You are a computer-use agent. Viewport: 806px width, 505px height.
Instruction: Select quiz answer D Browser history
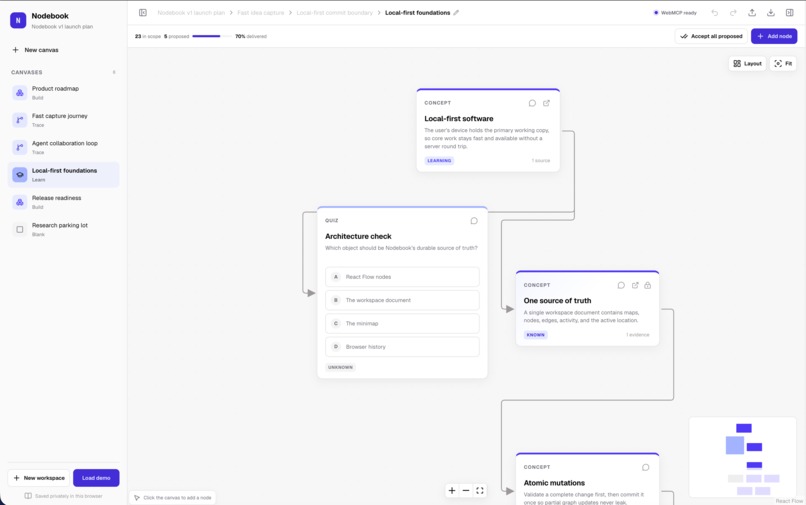[402, 347]
